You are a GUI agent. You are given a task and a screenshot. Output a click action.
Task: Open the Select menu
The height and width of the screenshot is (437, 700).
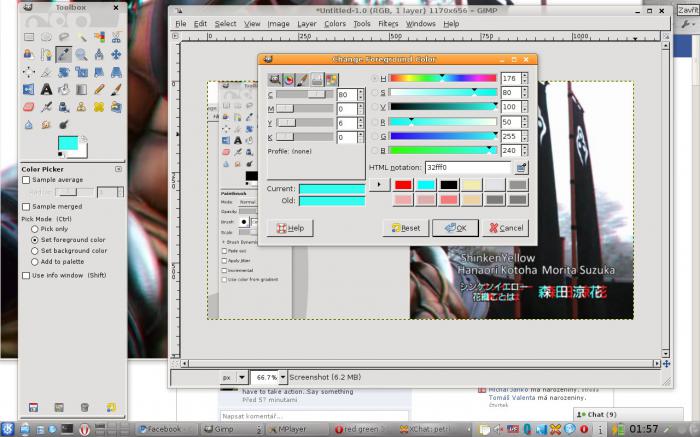[x=225, y=24]
